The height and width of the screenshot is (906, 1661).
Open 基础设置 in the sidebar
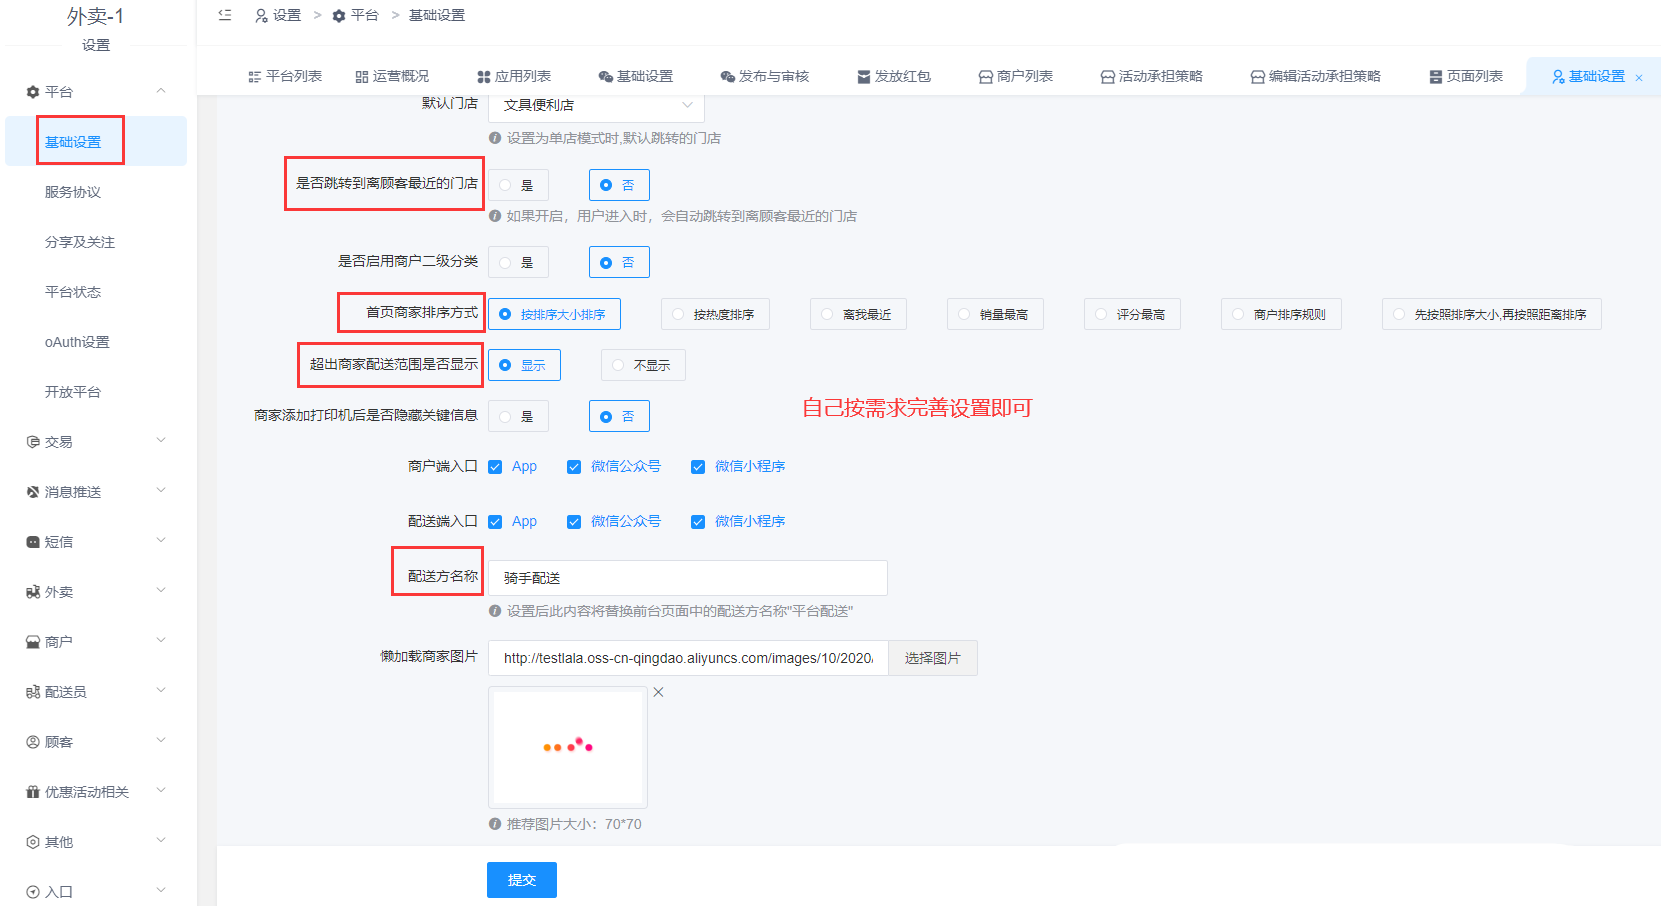point(96,141)
